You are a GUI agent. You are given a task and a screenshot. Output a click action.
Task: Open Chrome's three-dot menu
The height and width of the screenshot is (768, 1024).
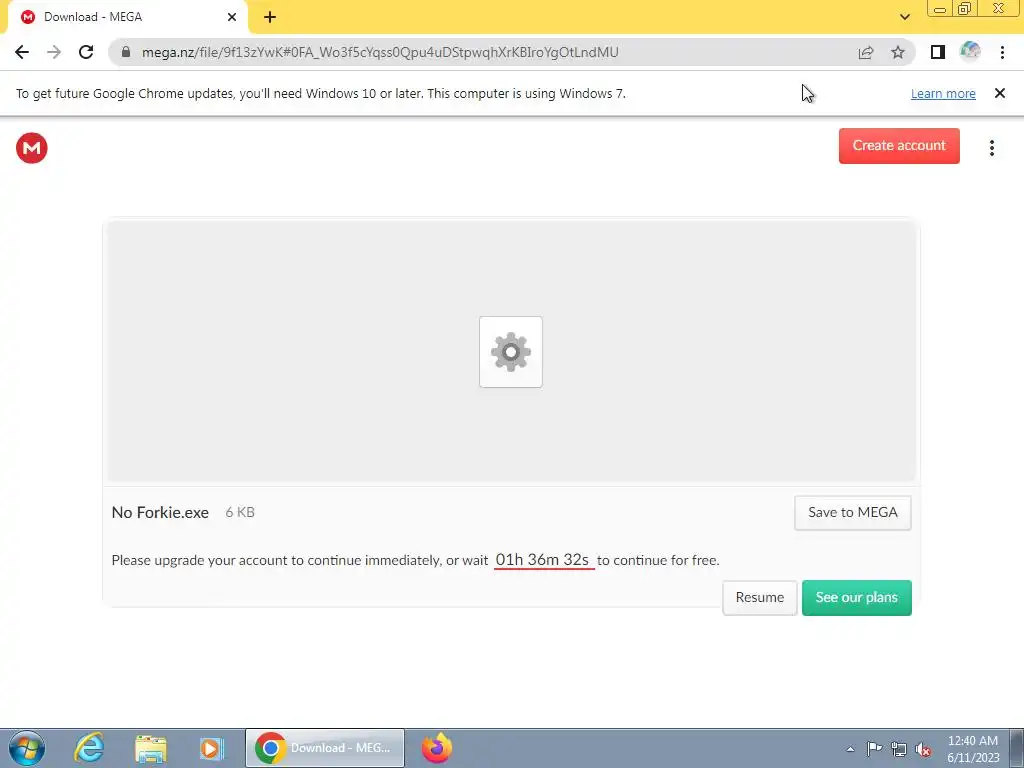pos(1002,52)
